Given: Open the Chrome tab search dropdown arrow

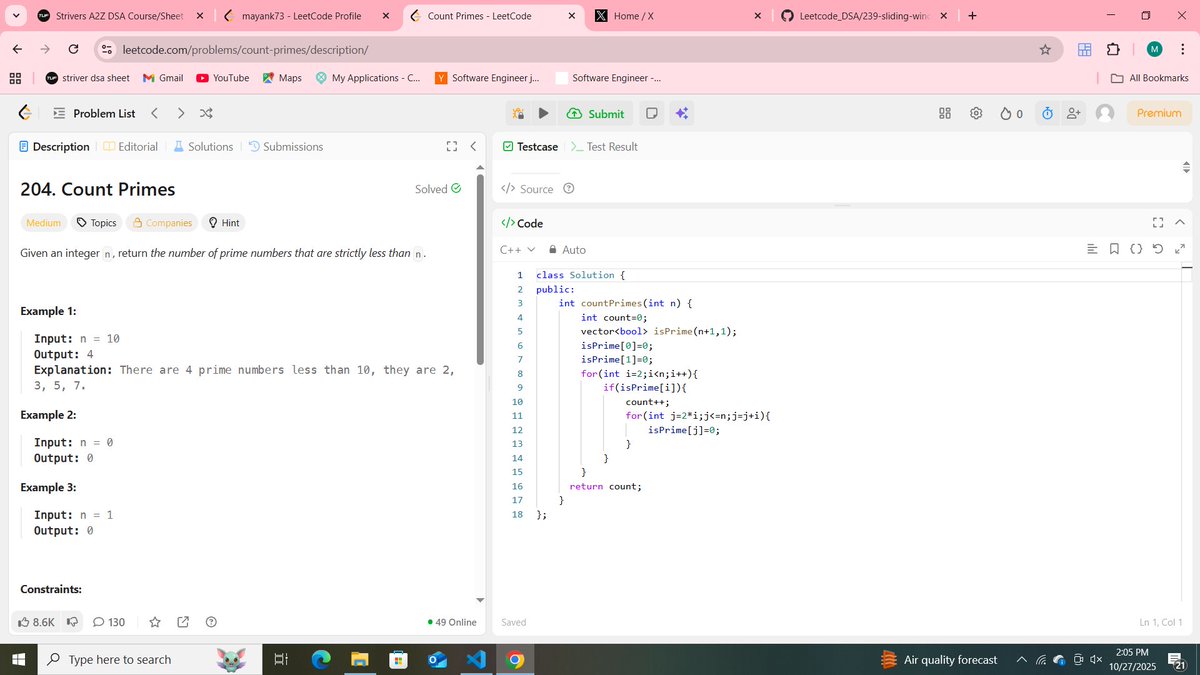Looking at the screenshot, I should pyautogui.click(x=15, y=16).
